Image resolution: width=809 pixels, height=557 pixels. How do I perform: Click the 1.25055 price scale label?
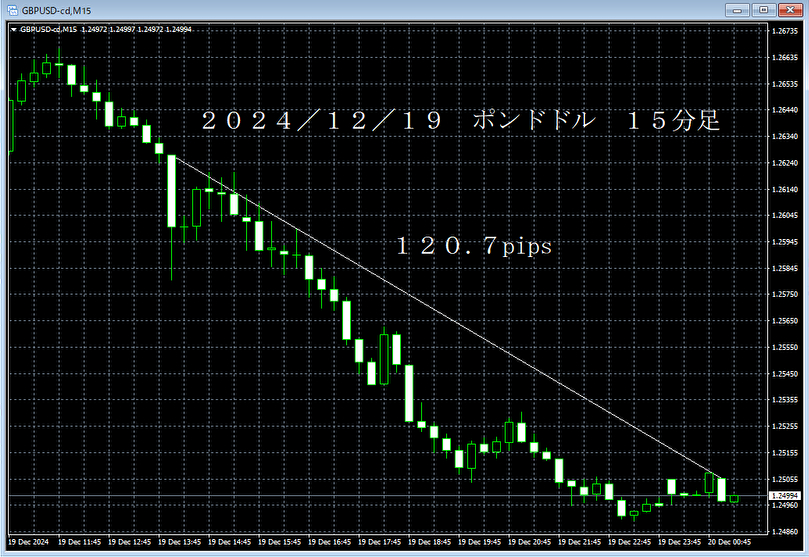pos(785,479)
